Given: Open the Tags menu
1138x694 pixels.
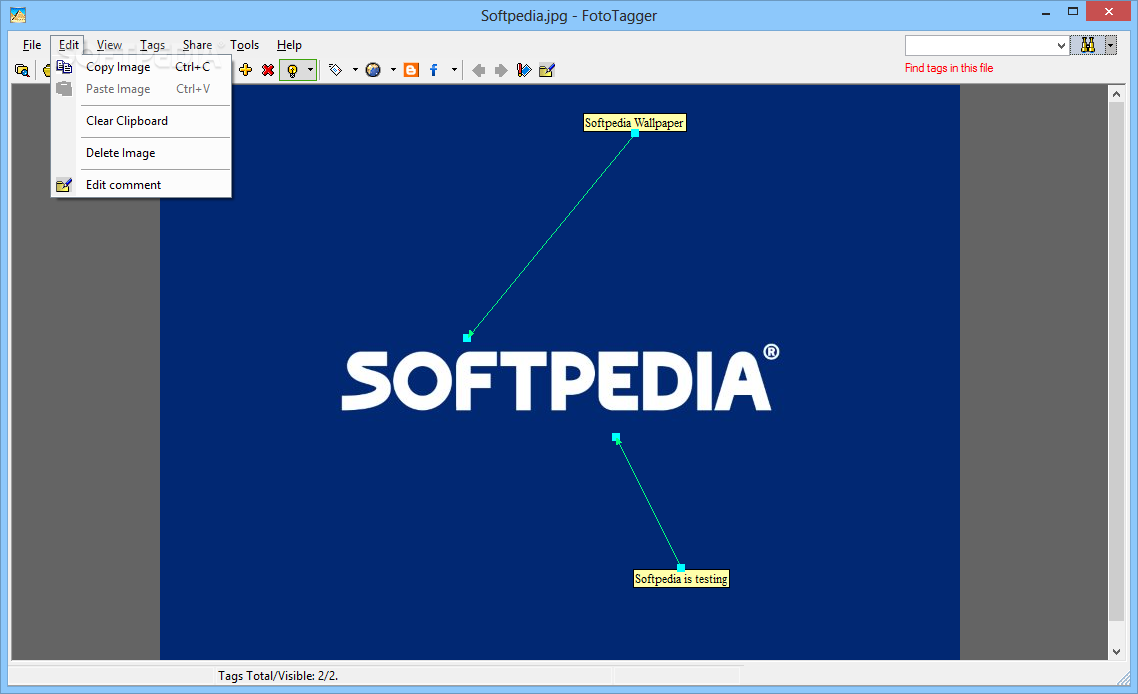Looking at the screenshot, I should pyautogui.click(x=152, y=45).
